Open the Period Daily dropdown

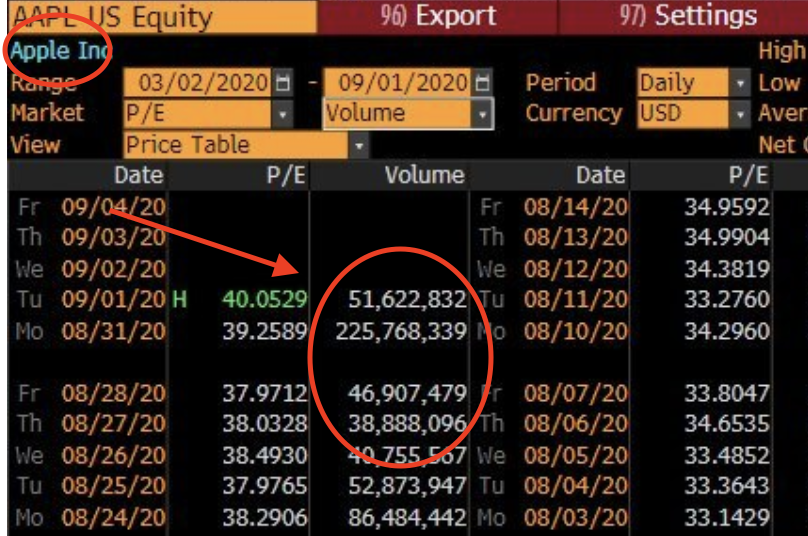(x=740, y=83)
